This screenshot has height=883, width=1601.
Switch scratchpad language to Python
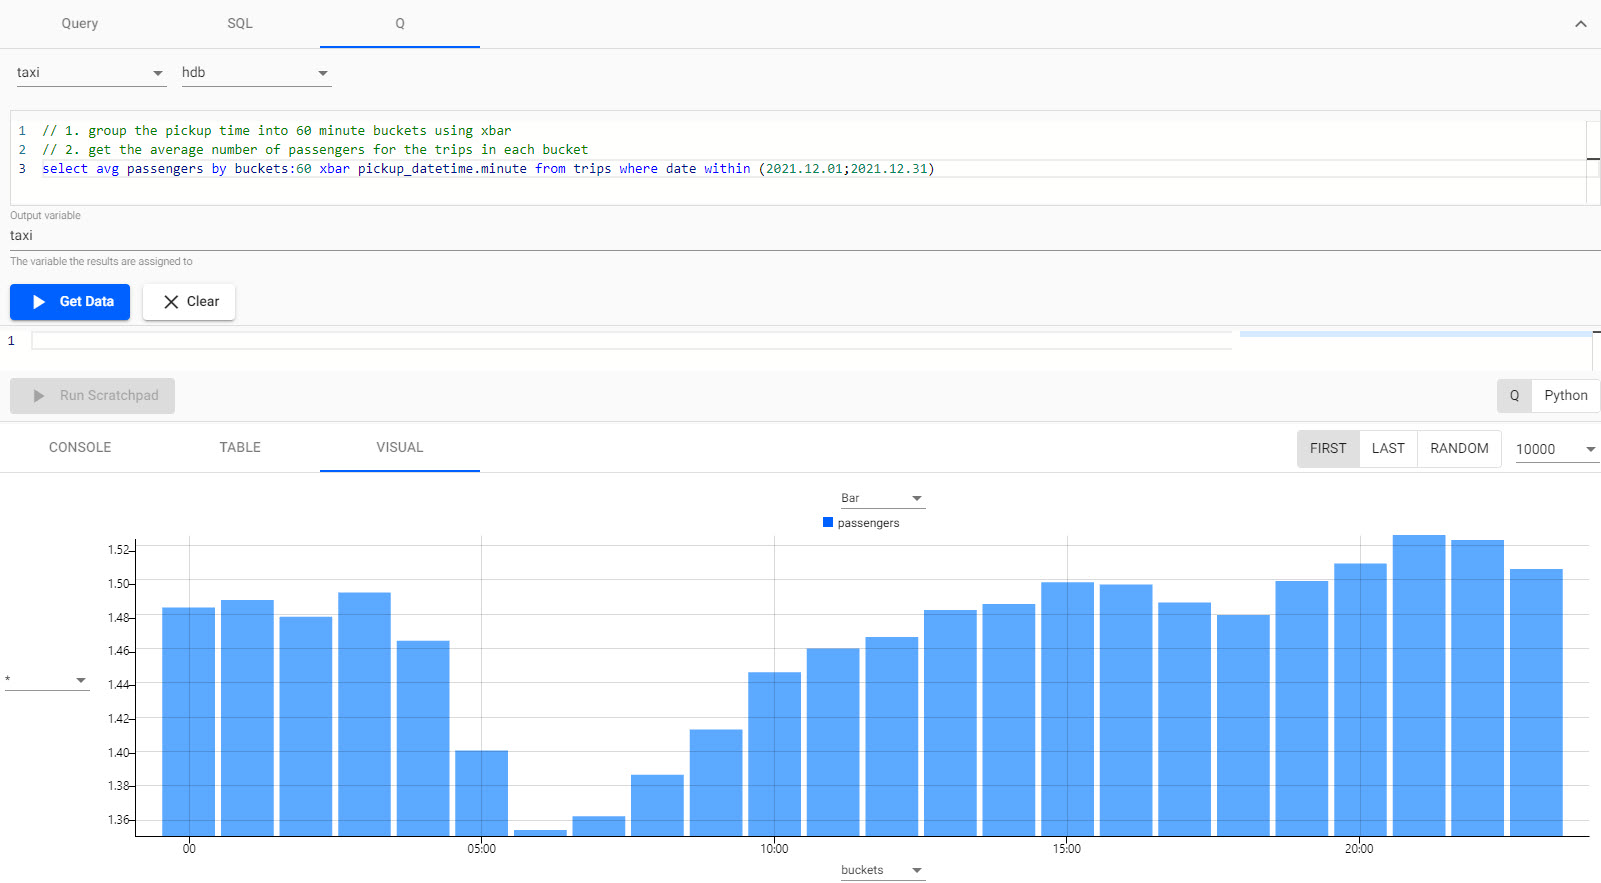[x=1566, y=396]
